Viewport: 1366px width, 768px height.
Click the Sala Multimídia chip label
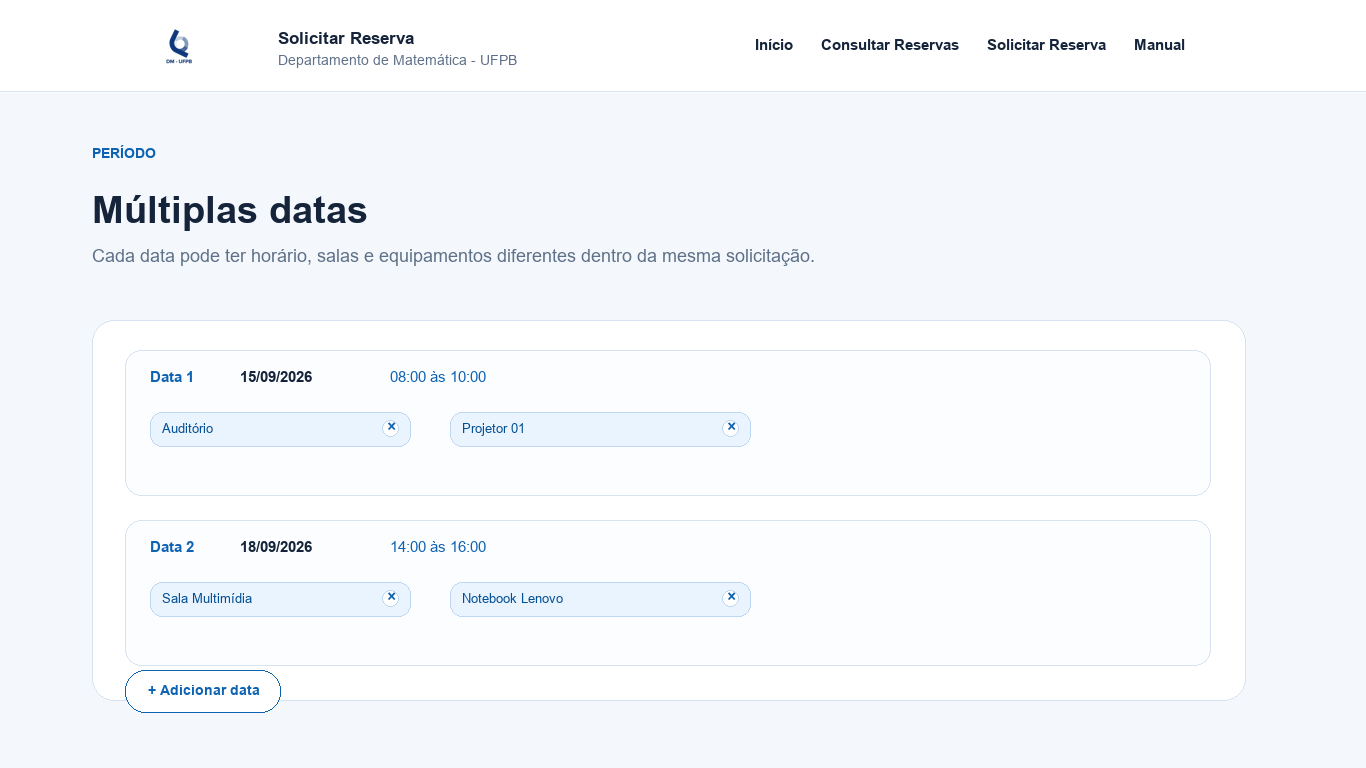(x=207, y=599)
